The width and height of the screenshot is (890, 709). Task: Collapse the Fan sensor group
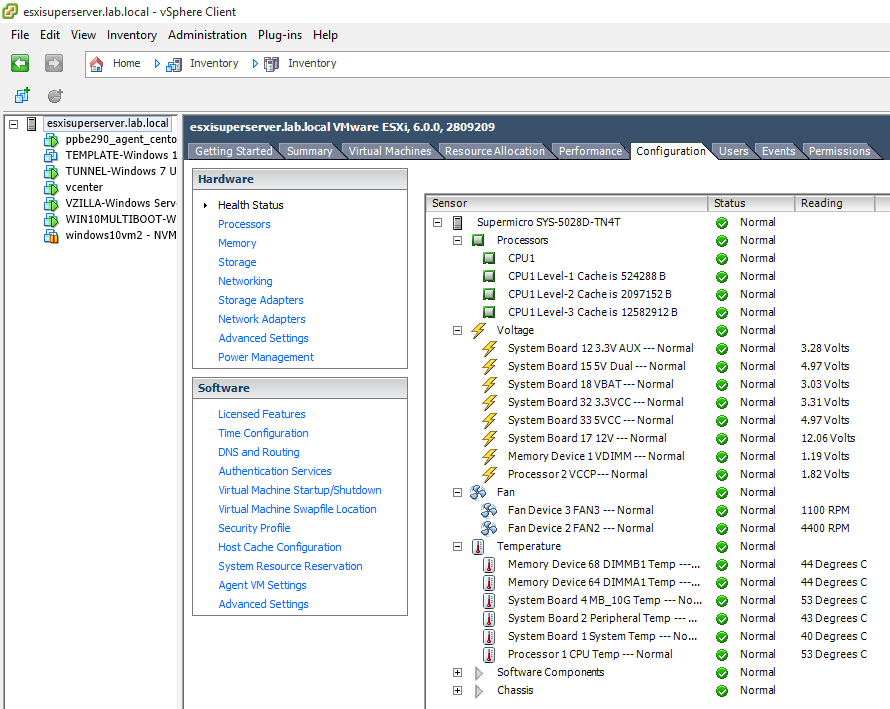click(457, 492)
